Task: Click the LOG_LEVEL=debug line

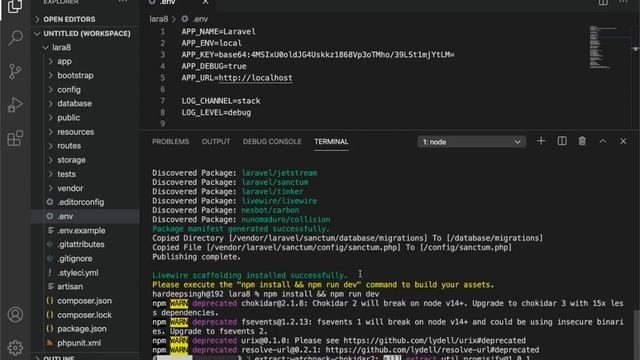Action: 216,112
